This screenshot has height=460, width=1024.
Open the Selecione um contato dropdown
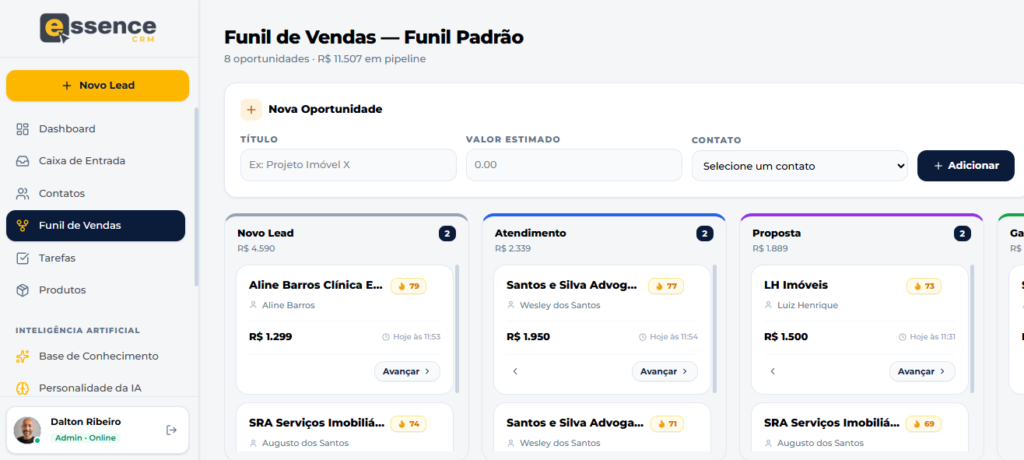(x=799, y=166)
